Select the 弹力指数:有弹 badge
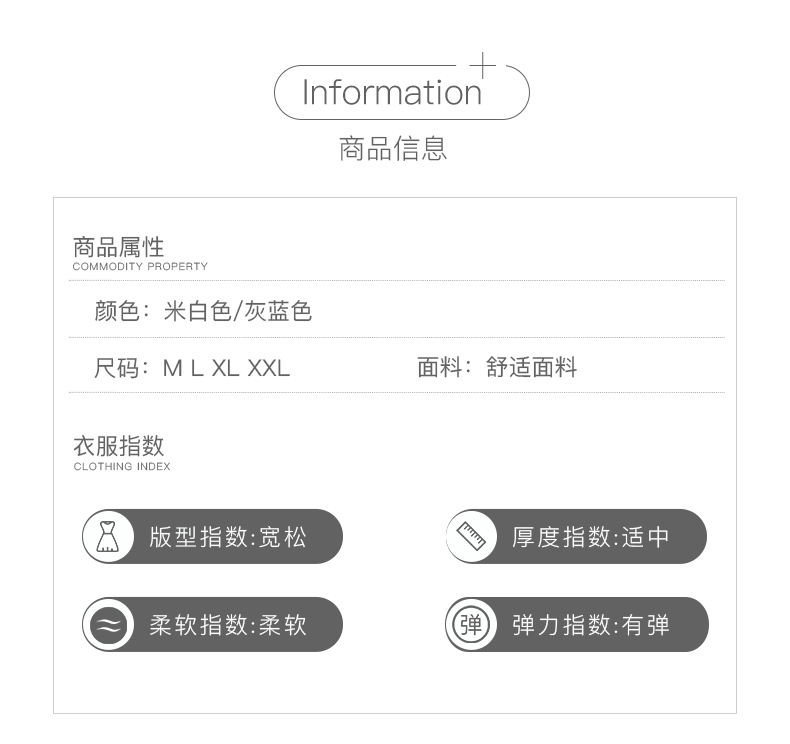The image size is (790, 744). [x=577, y=625]
